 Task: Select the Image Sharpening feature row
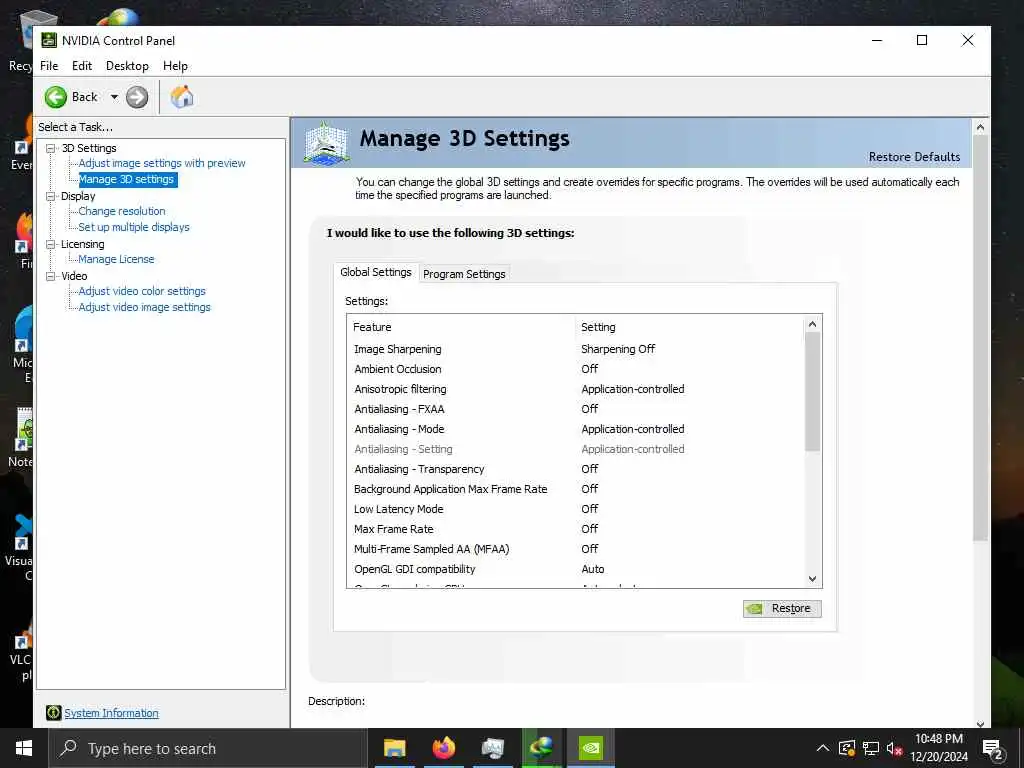tap(577, 349)
